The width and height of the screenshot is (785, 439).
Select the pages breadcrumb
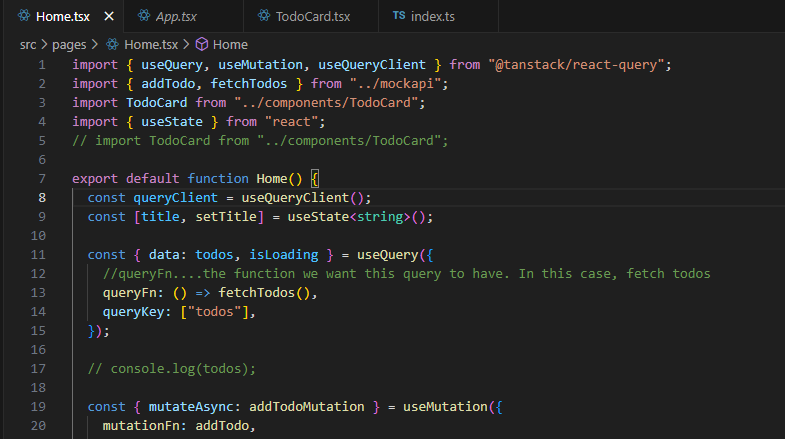click(69, 45)
